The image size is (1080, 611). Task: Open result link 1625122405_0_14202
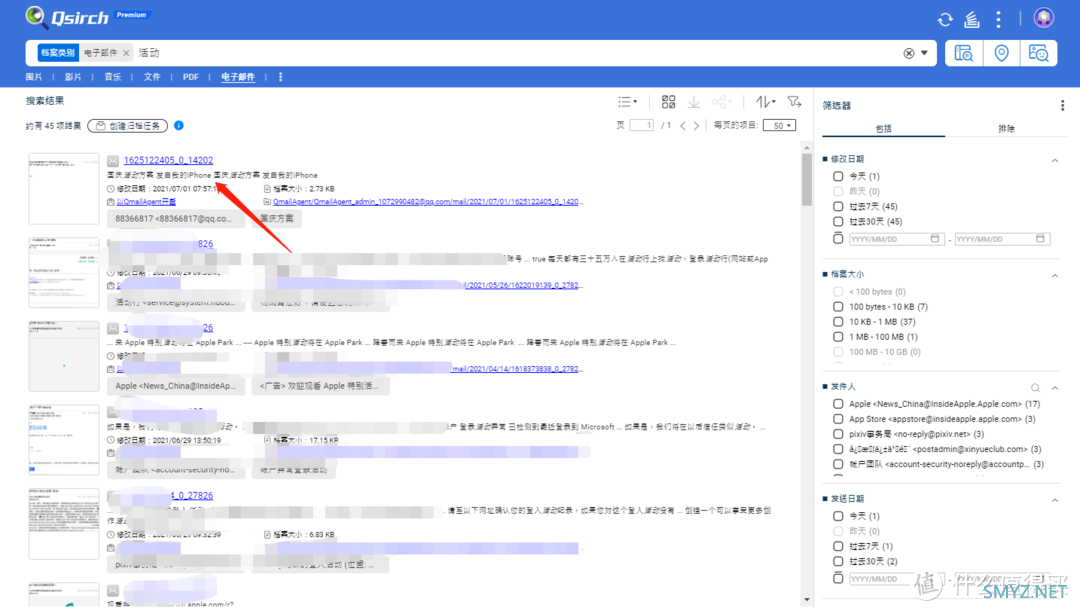pyautogui.click(x=168, y=160)
